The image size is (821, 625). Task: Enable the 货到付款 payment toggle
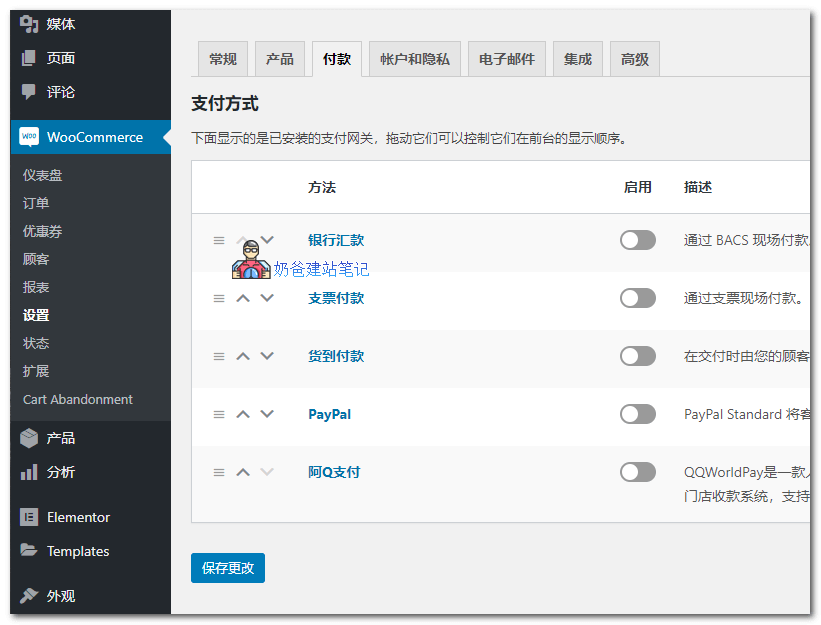coord(637,356)
